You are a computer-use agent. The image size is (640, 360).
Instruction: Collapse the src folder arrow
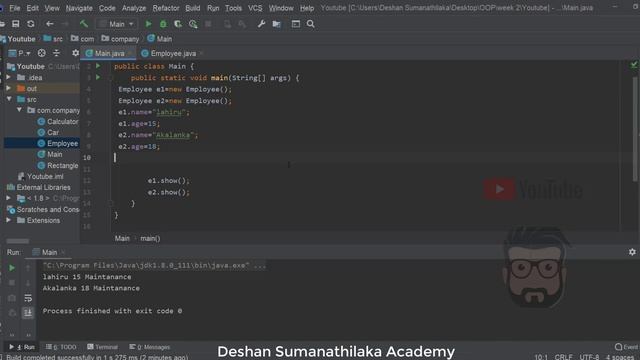click(x=9, y=99)
